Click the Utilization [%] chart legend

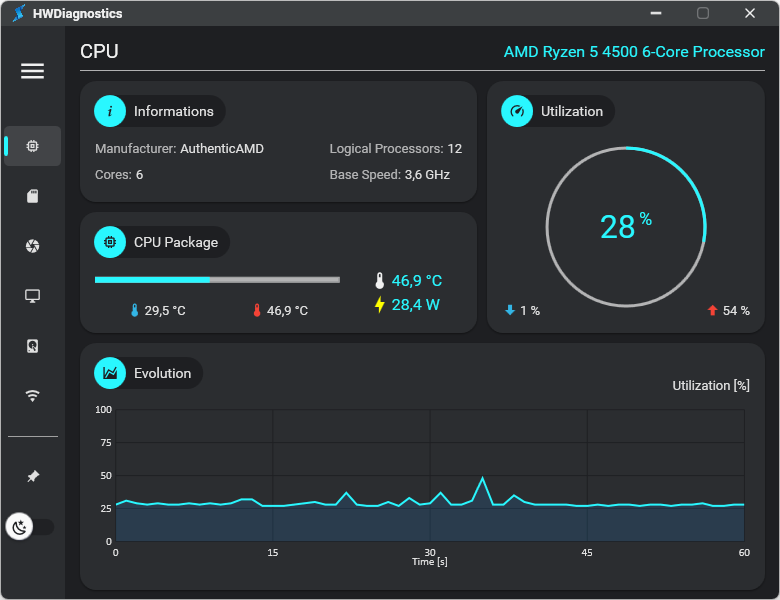[711, 386]
